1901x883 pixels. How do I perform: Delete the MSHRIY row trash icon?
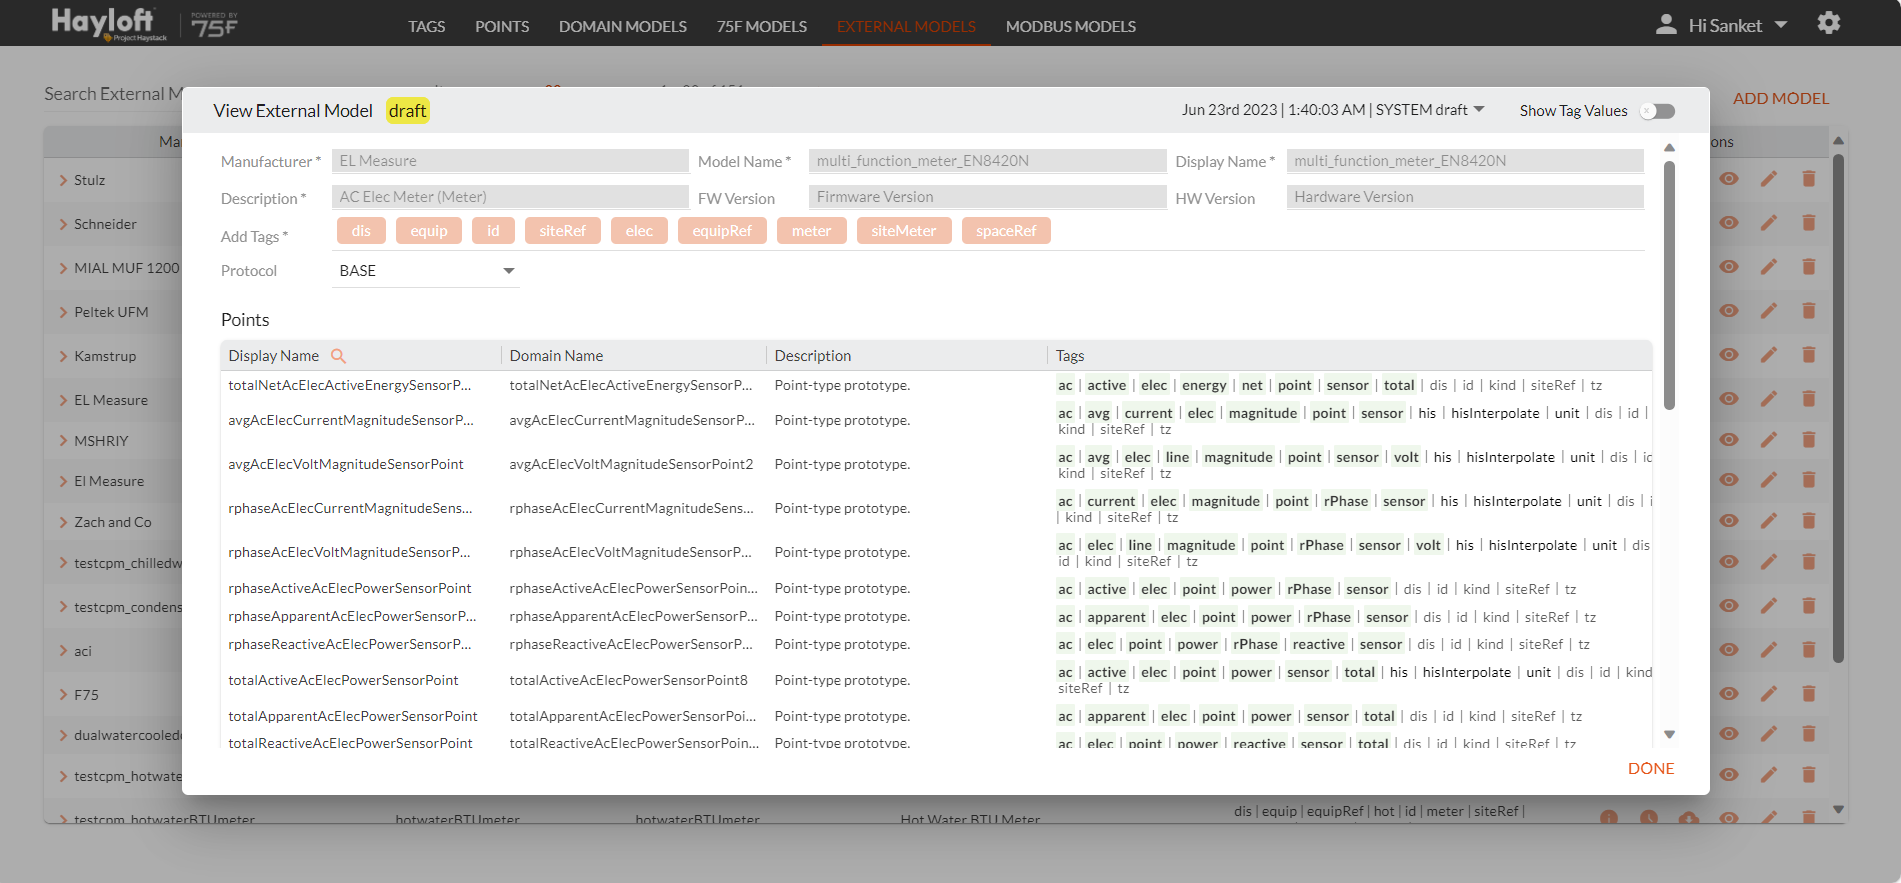pos(1809,440)
